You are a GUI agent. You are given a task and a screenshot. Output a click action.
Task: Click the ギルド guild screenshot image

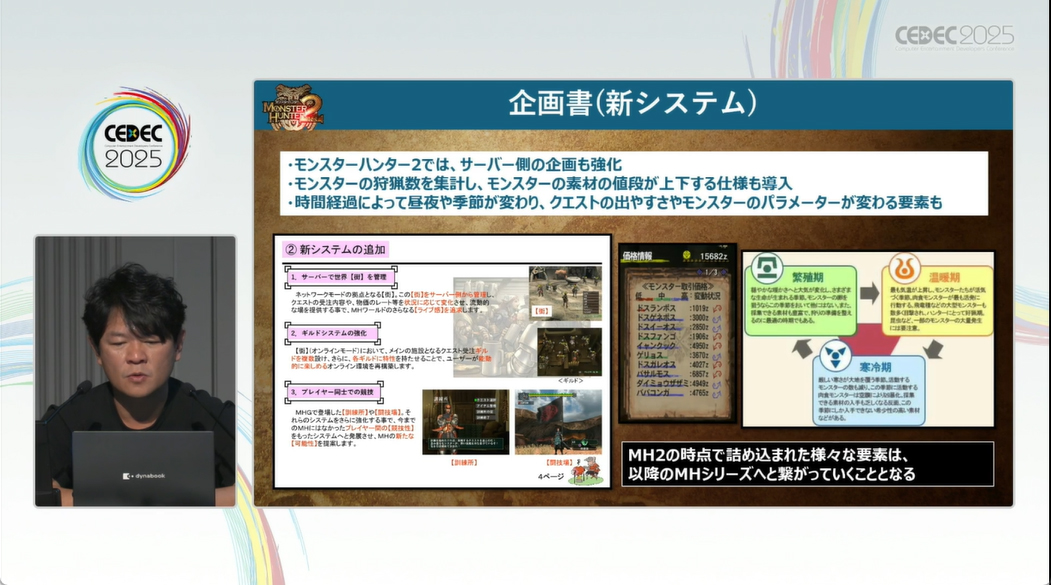coord(569,352)
